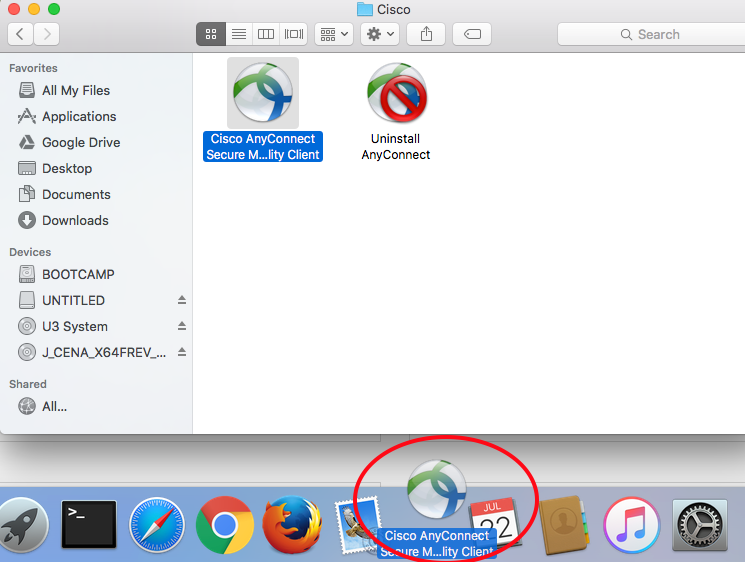The image size is (745, 562).
Task: Open Terminal from the Dock
Action: pyautogui.click(x=89, y=524)
